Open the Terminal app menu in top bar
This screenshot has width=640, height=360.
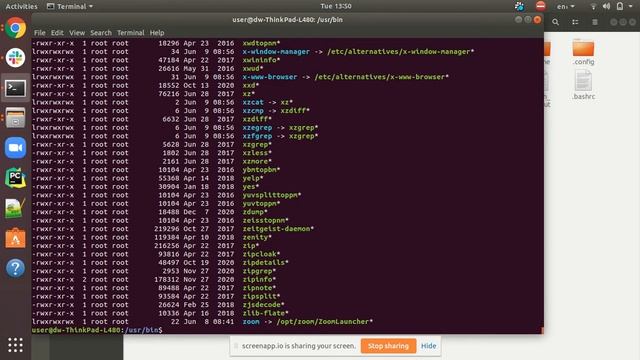click(x=70, y=6)
